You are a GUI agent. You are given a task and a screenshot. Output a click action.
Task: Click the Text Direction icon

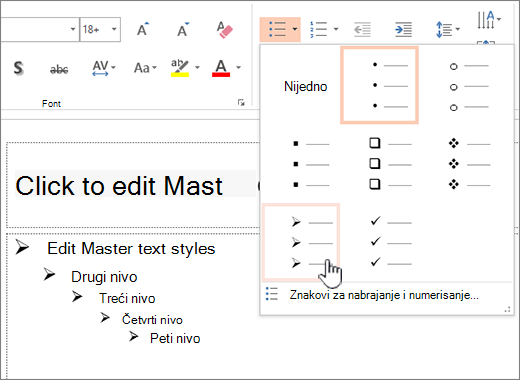[x=486, y=20]
